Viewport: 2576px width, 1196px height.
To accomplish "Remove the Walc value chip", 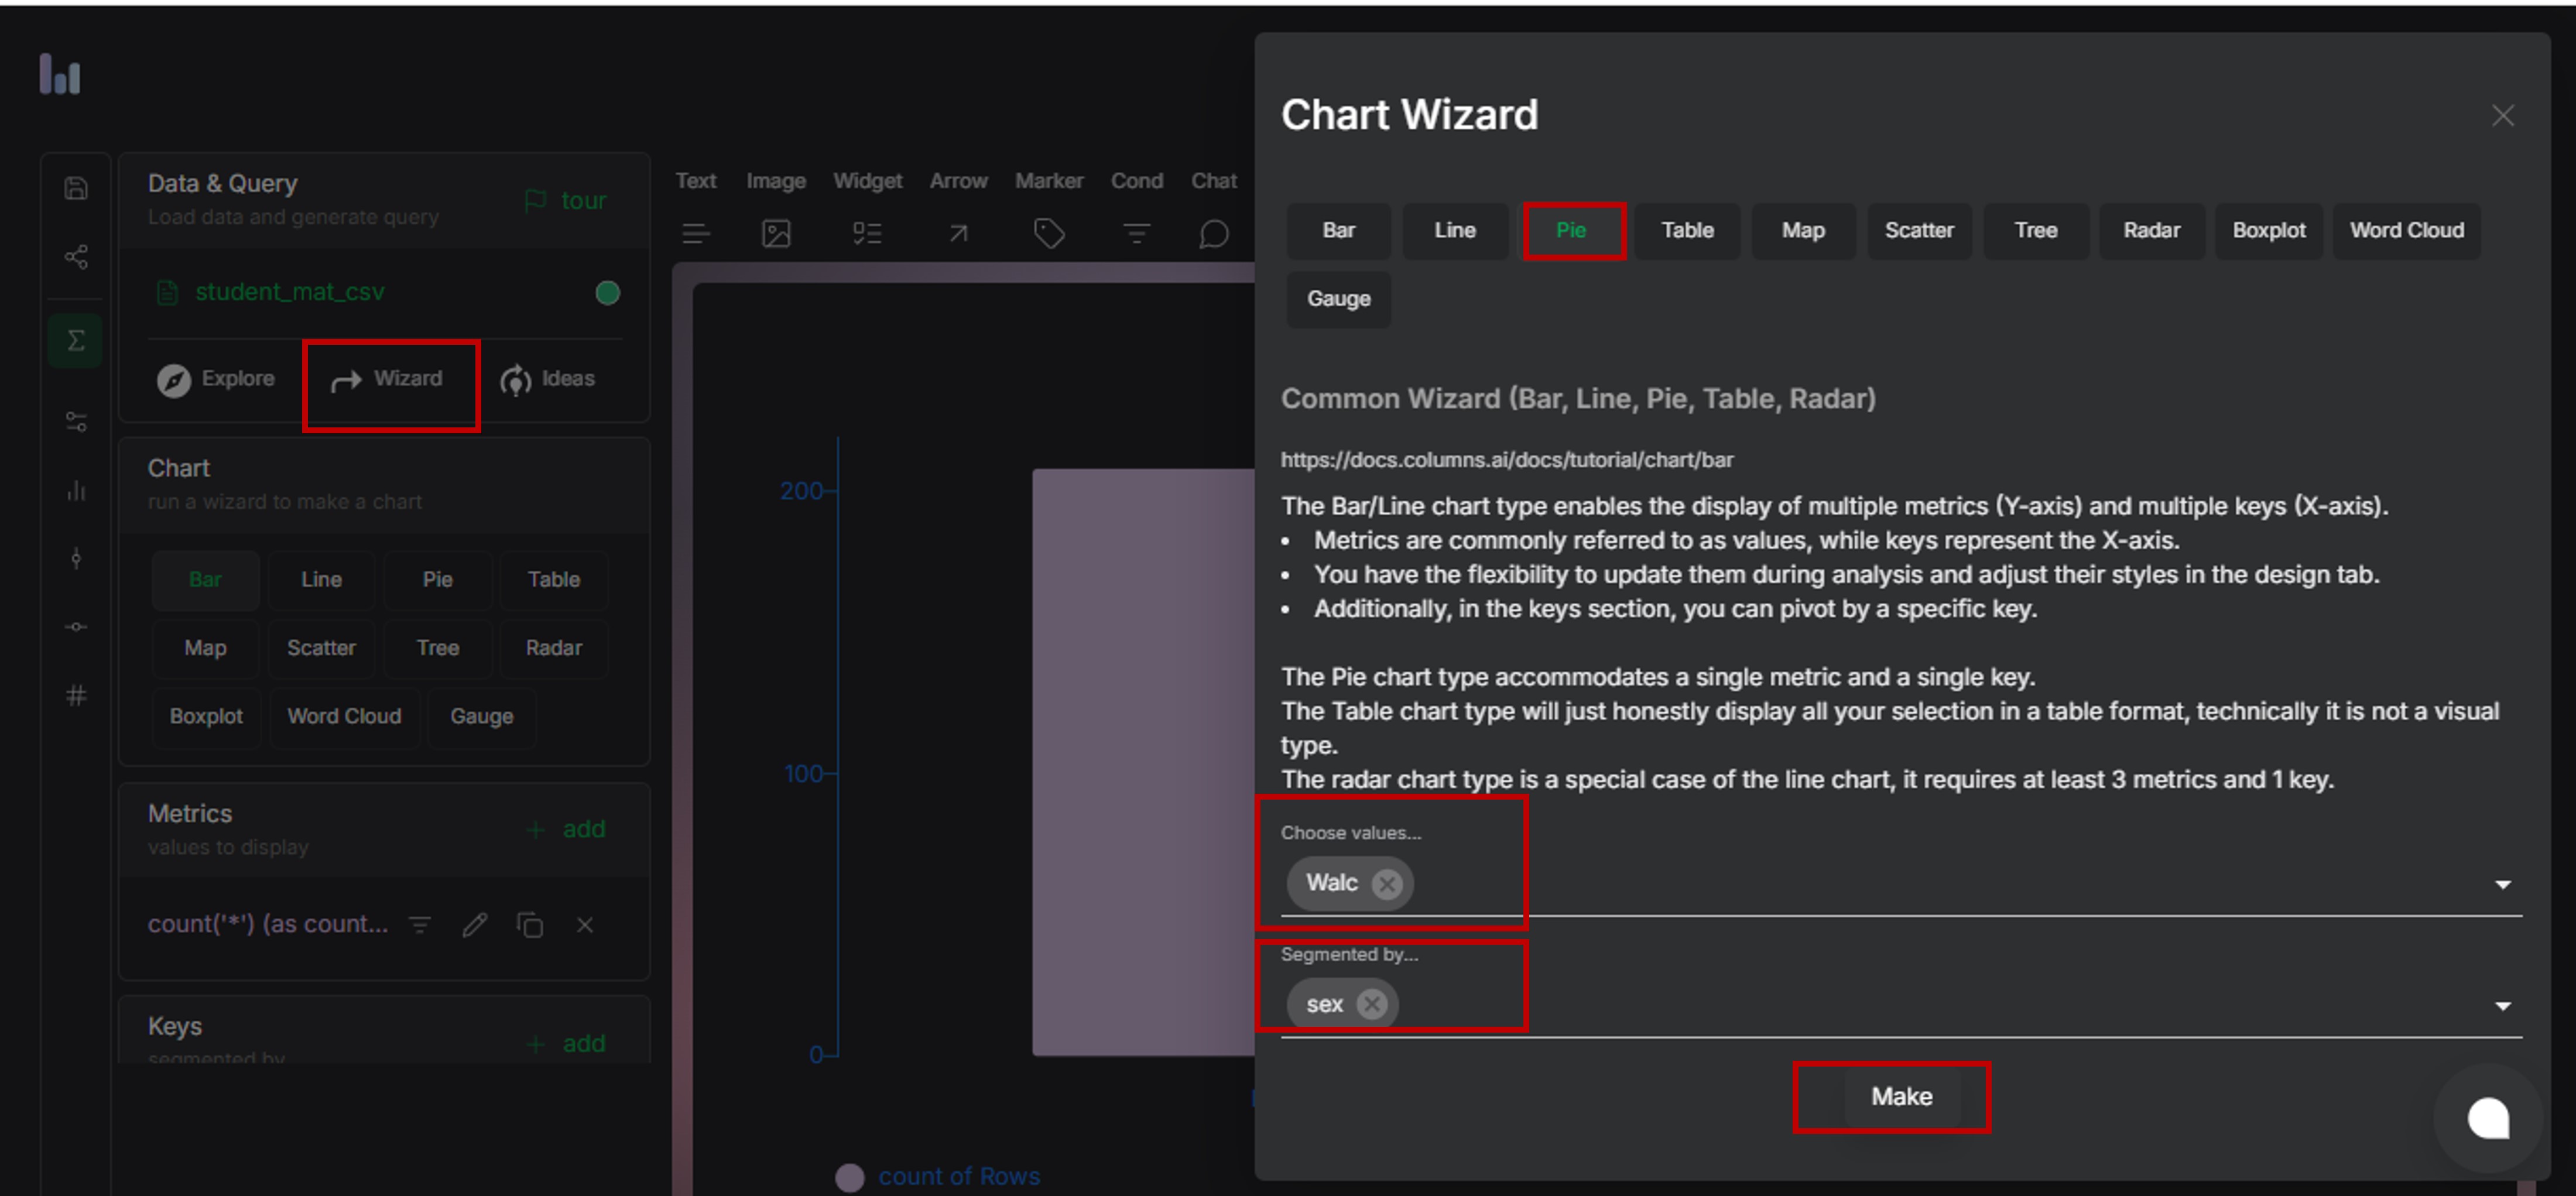I will 1386,884.
